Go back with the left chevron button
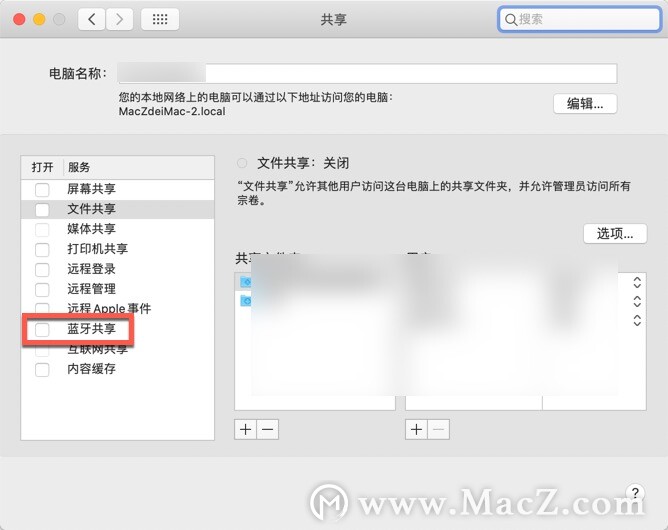Viewport: 668px width, 530px height. [x=92, y=19]
